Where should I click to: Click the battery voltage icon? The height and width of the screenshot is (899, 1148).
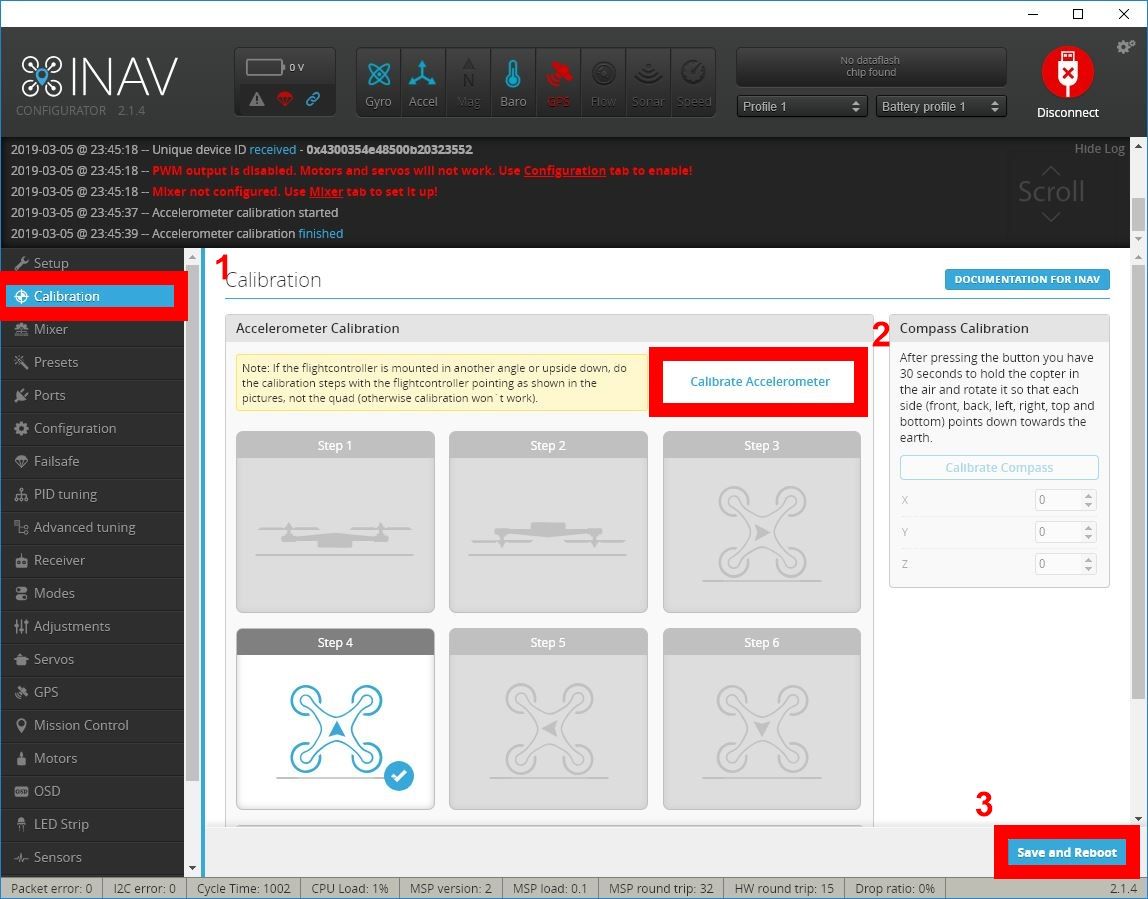[265, 67]
